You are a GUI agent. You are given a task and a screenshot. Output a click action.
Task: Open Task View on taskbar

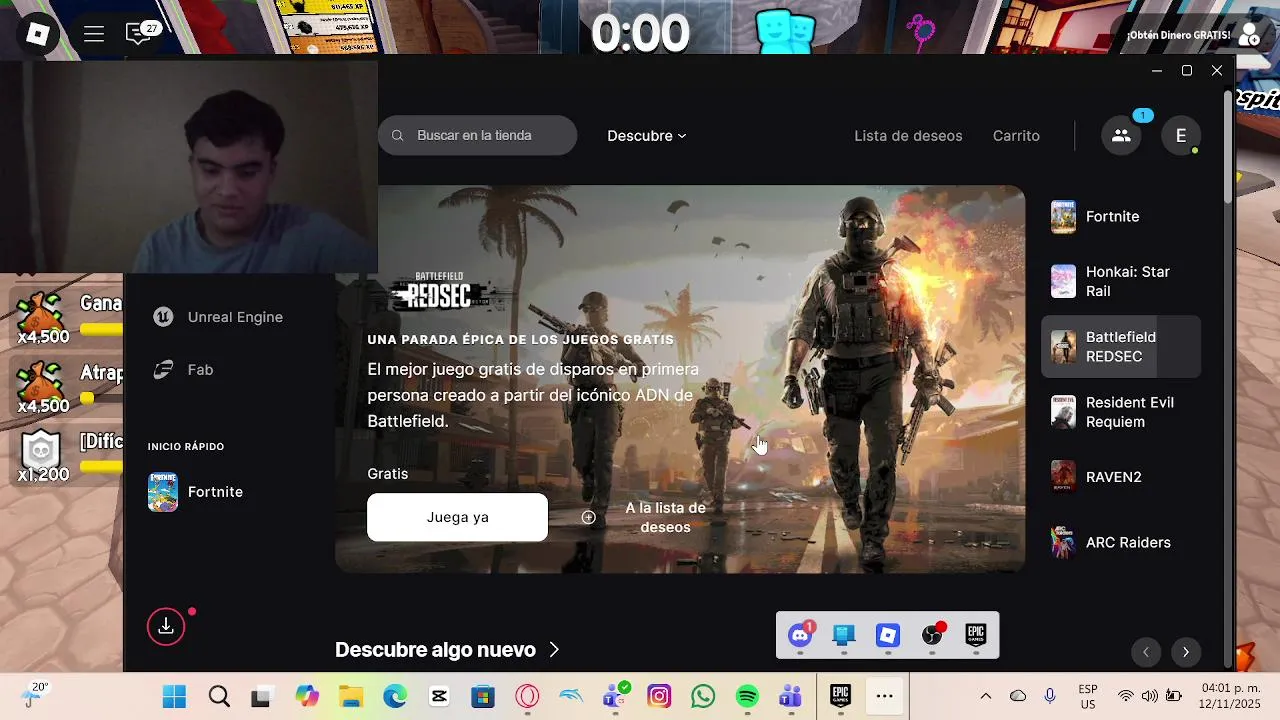tap(262, 697)
